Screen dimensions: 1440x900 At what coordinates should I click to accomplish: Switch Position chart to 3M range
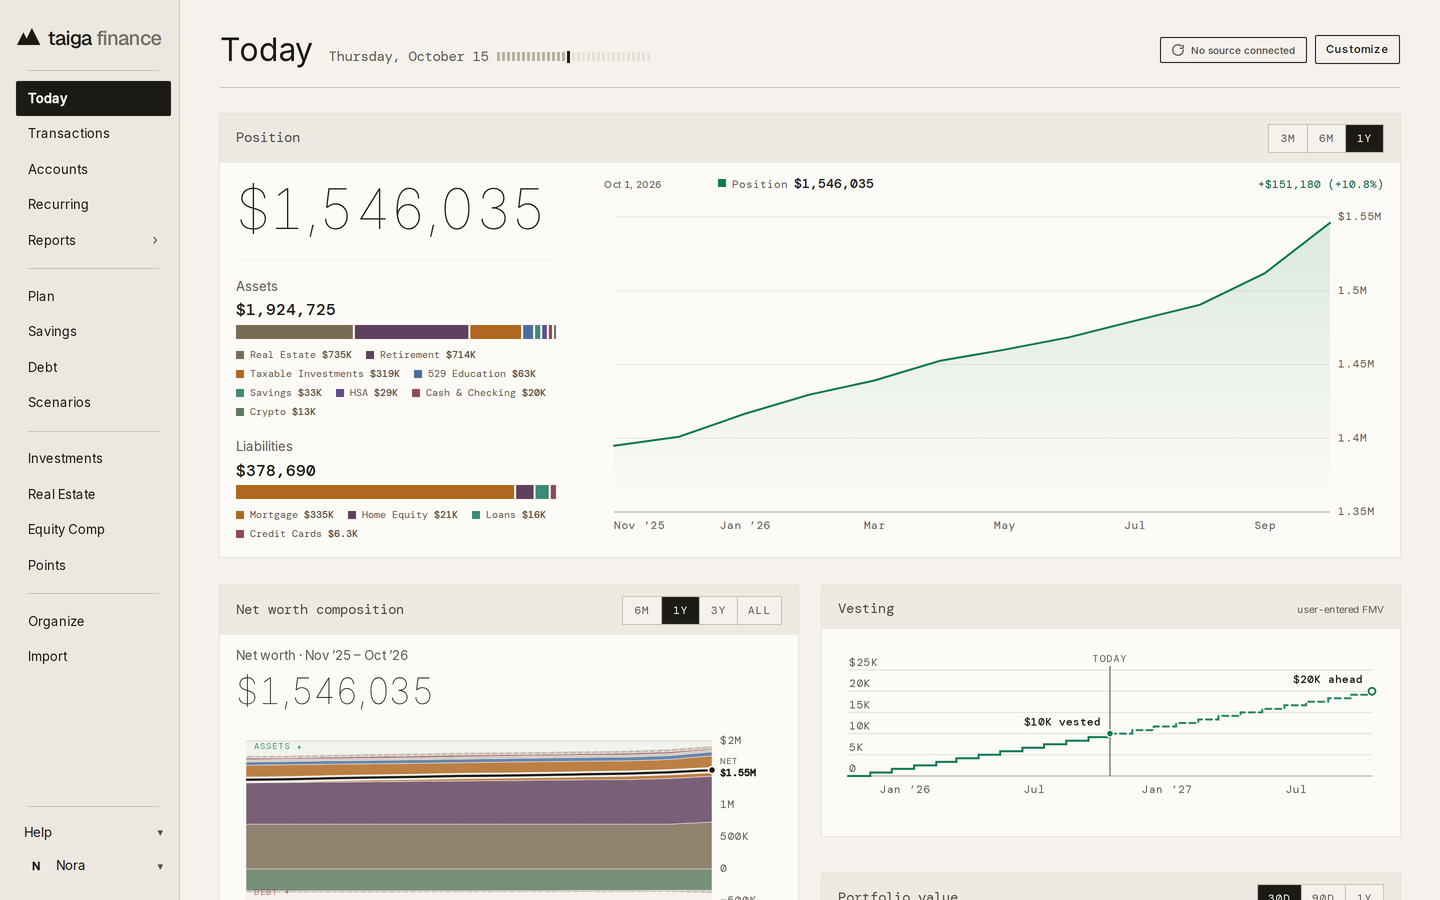coord(1288,138)
